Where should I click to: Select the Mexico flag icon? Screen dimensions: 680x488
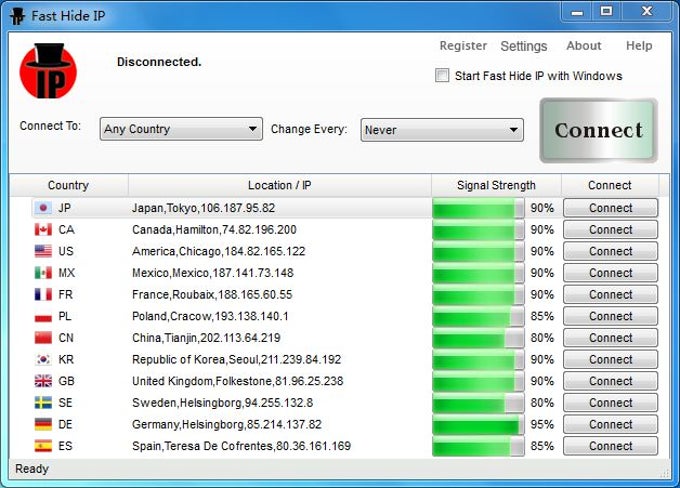coord(43,273)
